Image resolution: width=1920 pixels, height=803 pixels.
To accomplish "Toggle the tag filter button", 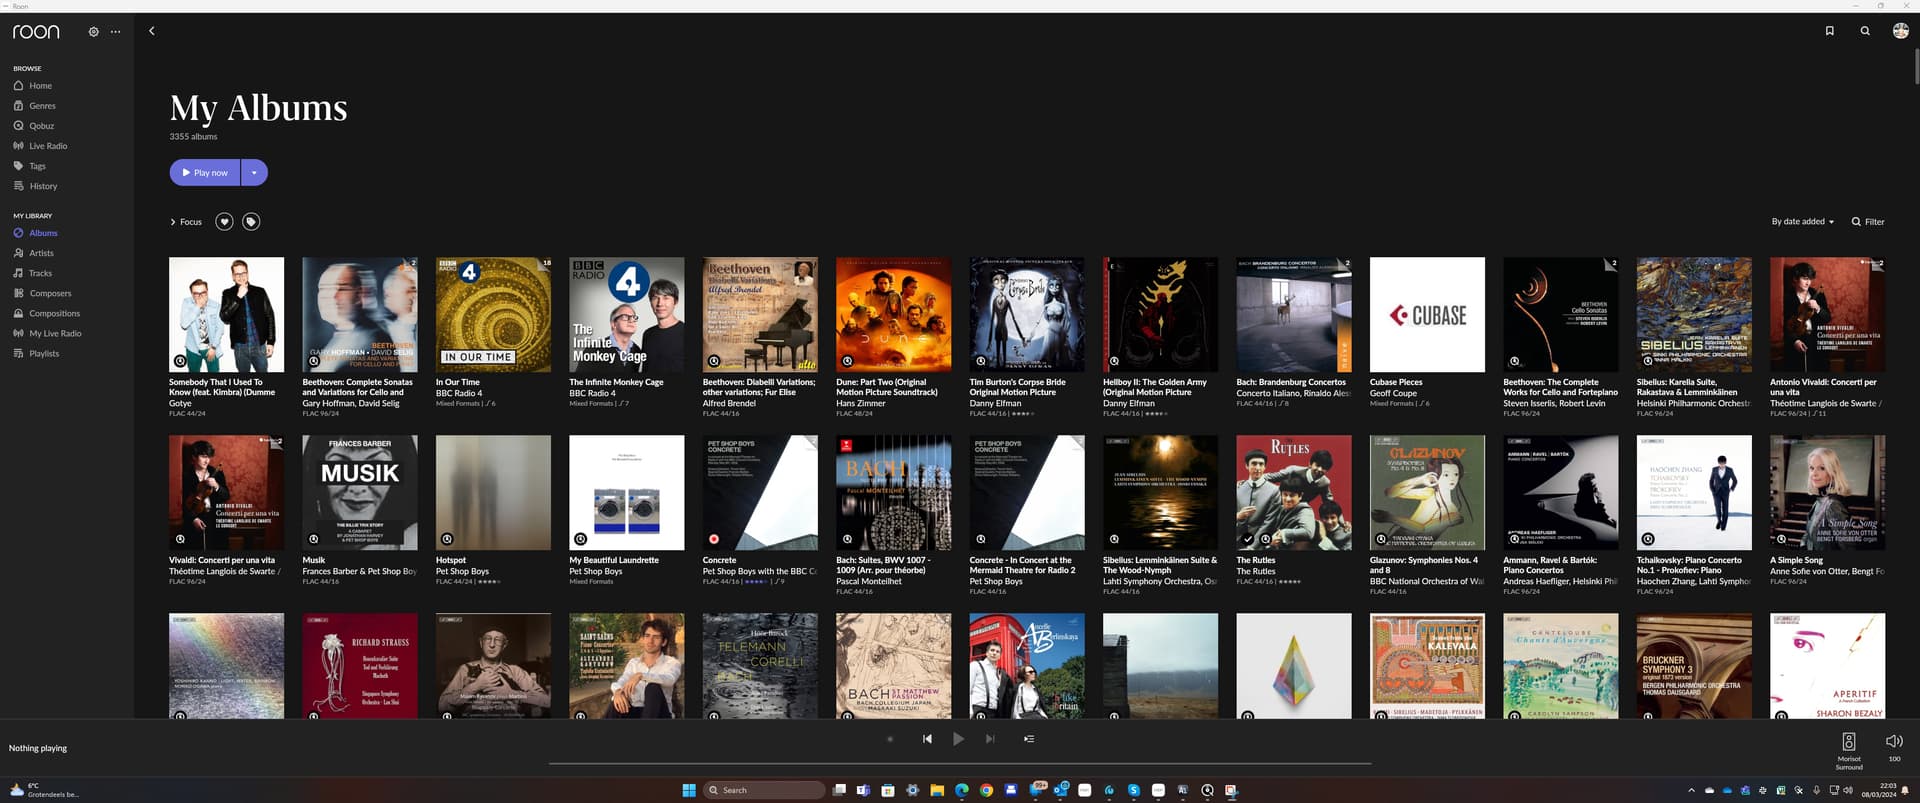I will click(x=251, y=222).
